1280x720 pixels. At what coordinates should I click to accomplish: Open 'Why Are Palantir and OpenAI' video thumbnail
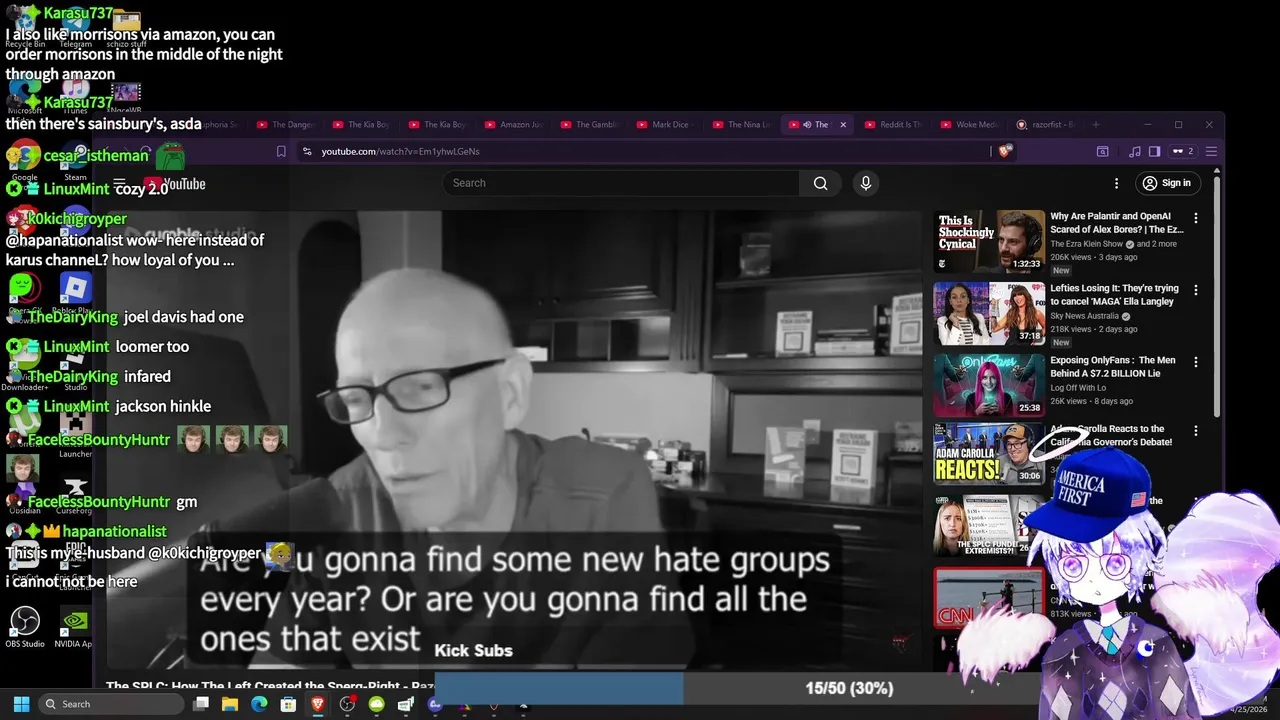click(x=989, y=241)
